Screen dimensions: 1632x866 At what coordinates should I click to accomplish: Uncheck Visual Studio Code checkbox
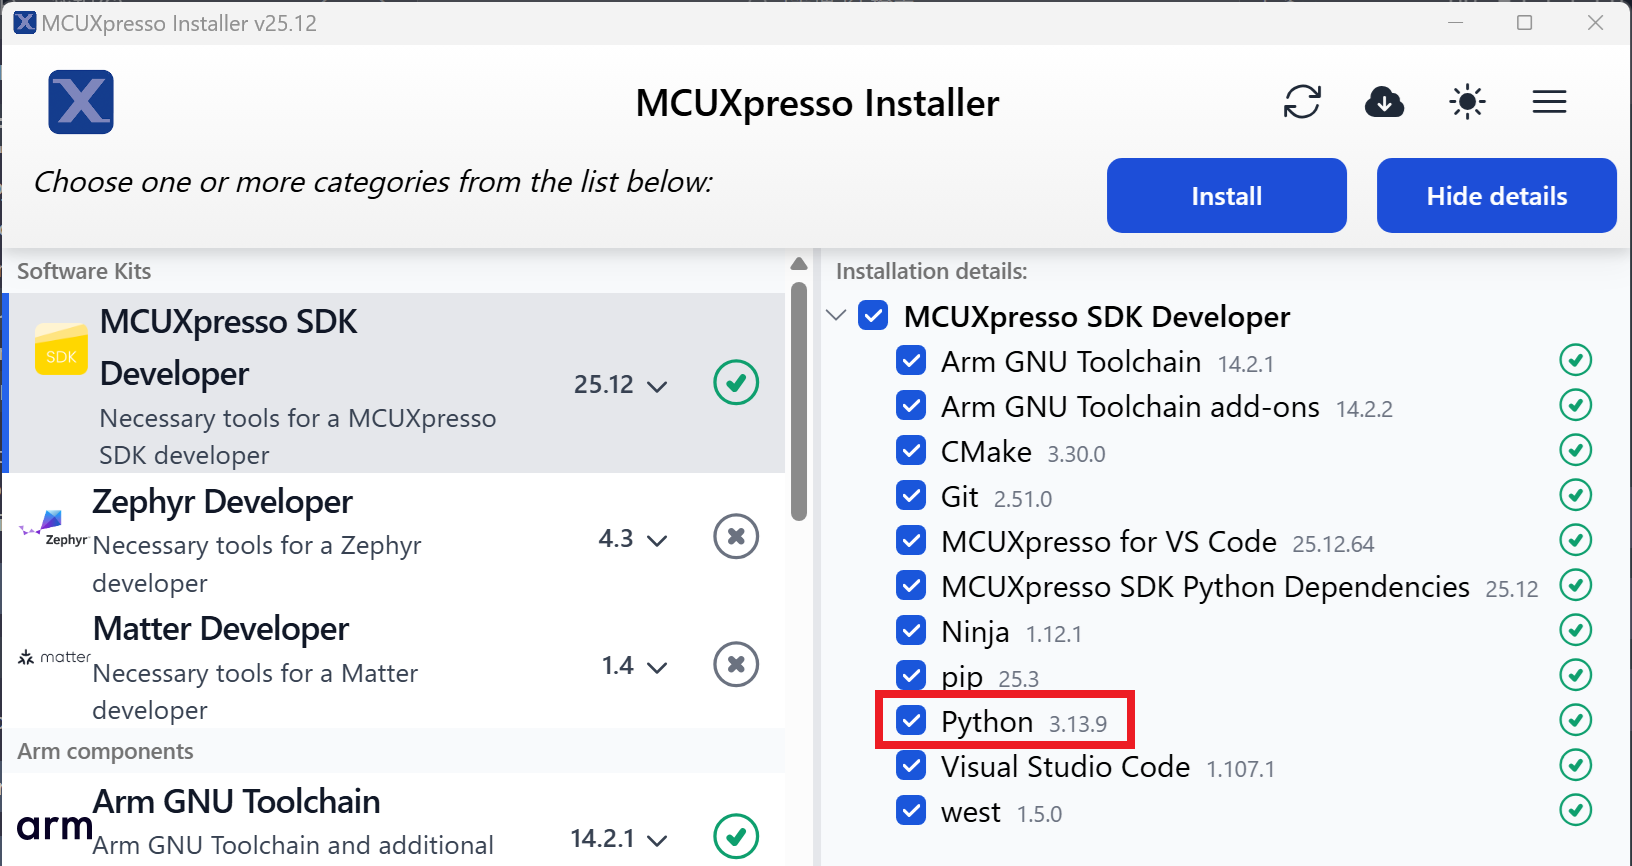pos(911,765)
